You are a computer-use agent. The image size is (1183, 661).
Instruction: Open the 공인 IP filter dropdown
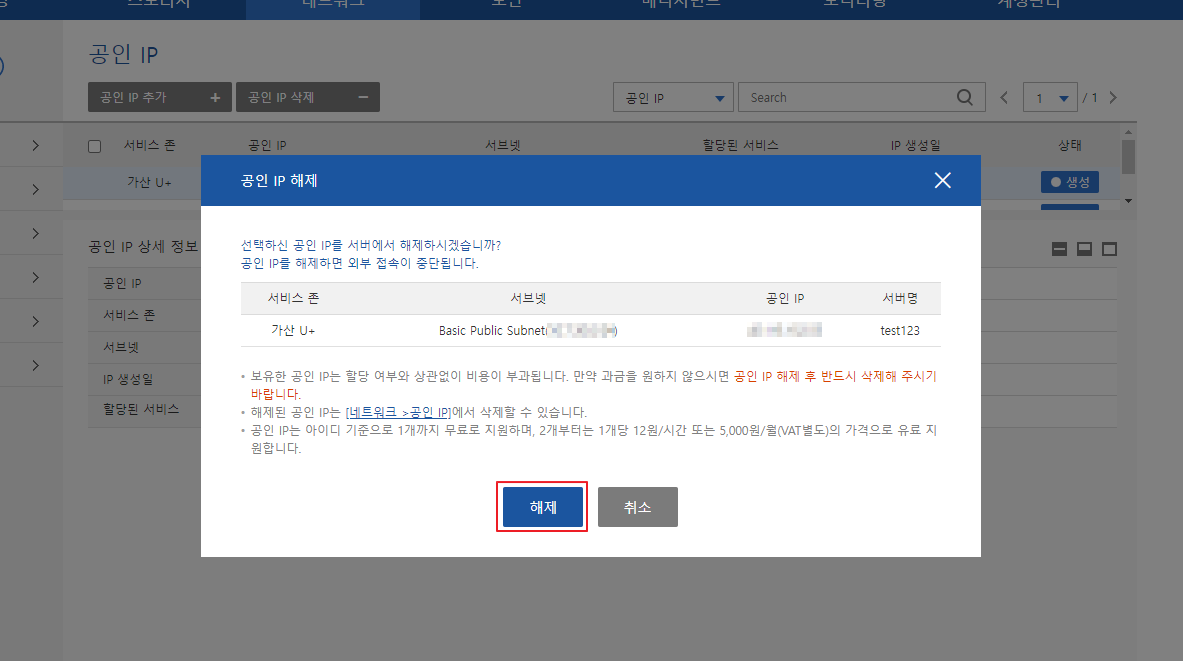click(673, 98)
